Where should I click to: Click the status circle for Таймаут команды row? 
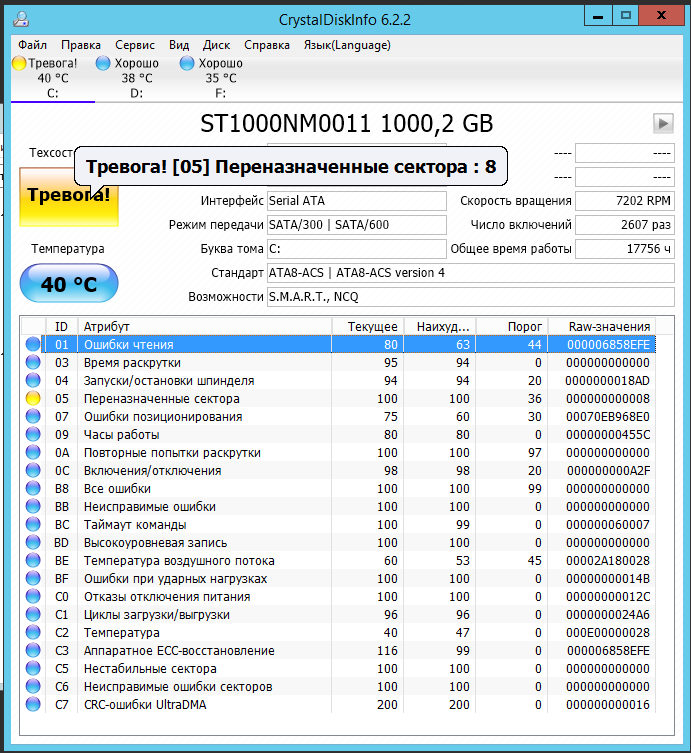33,524
